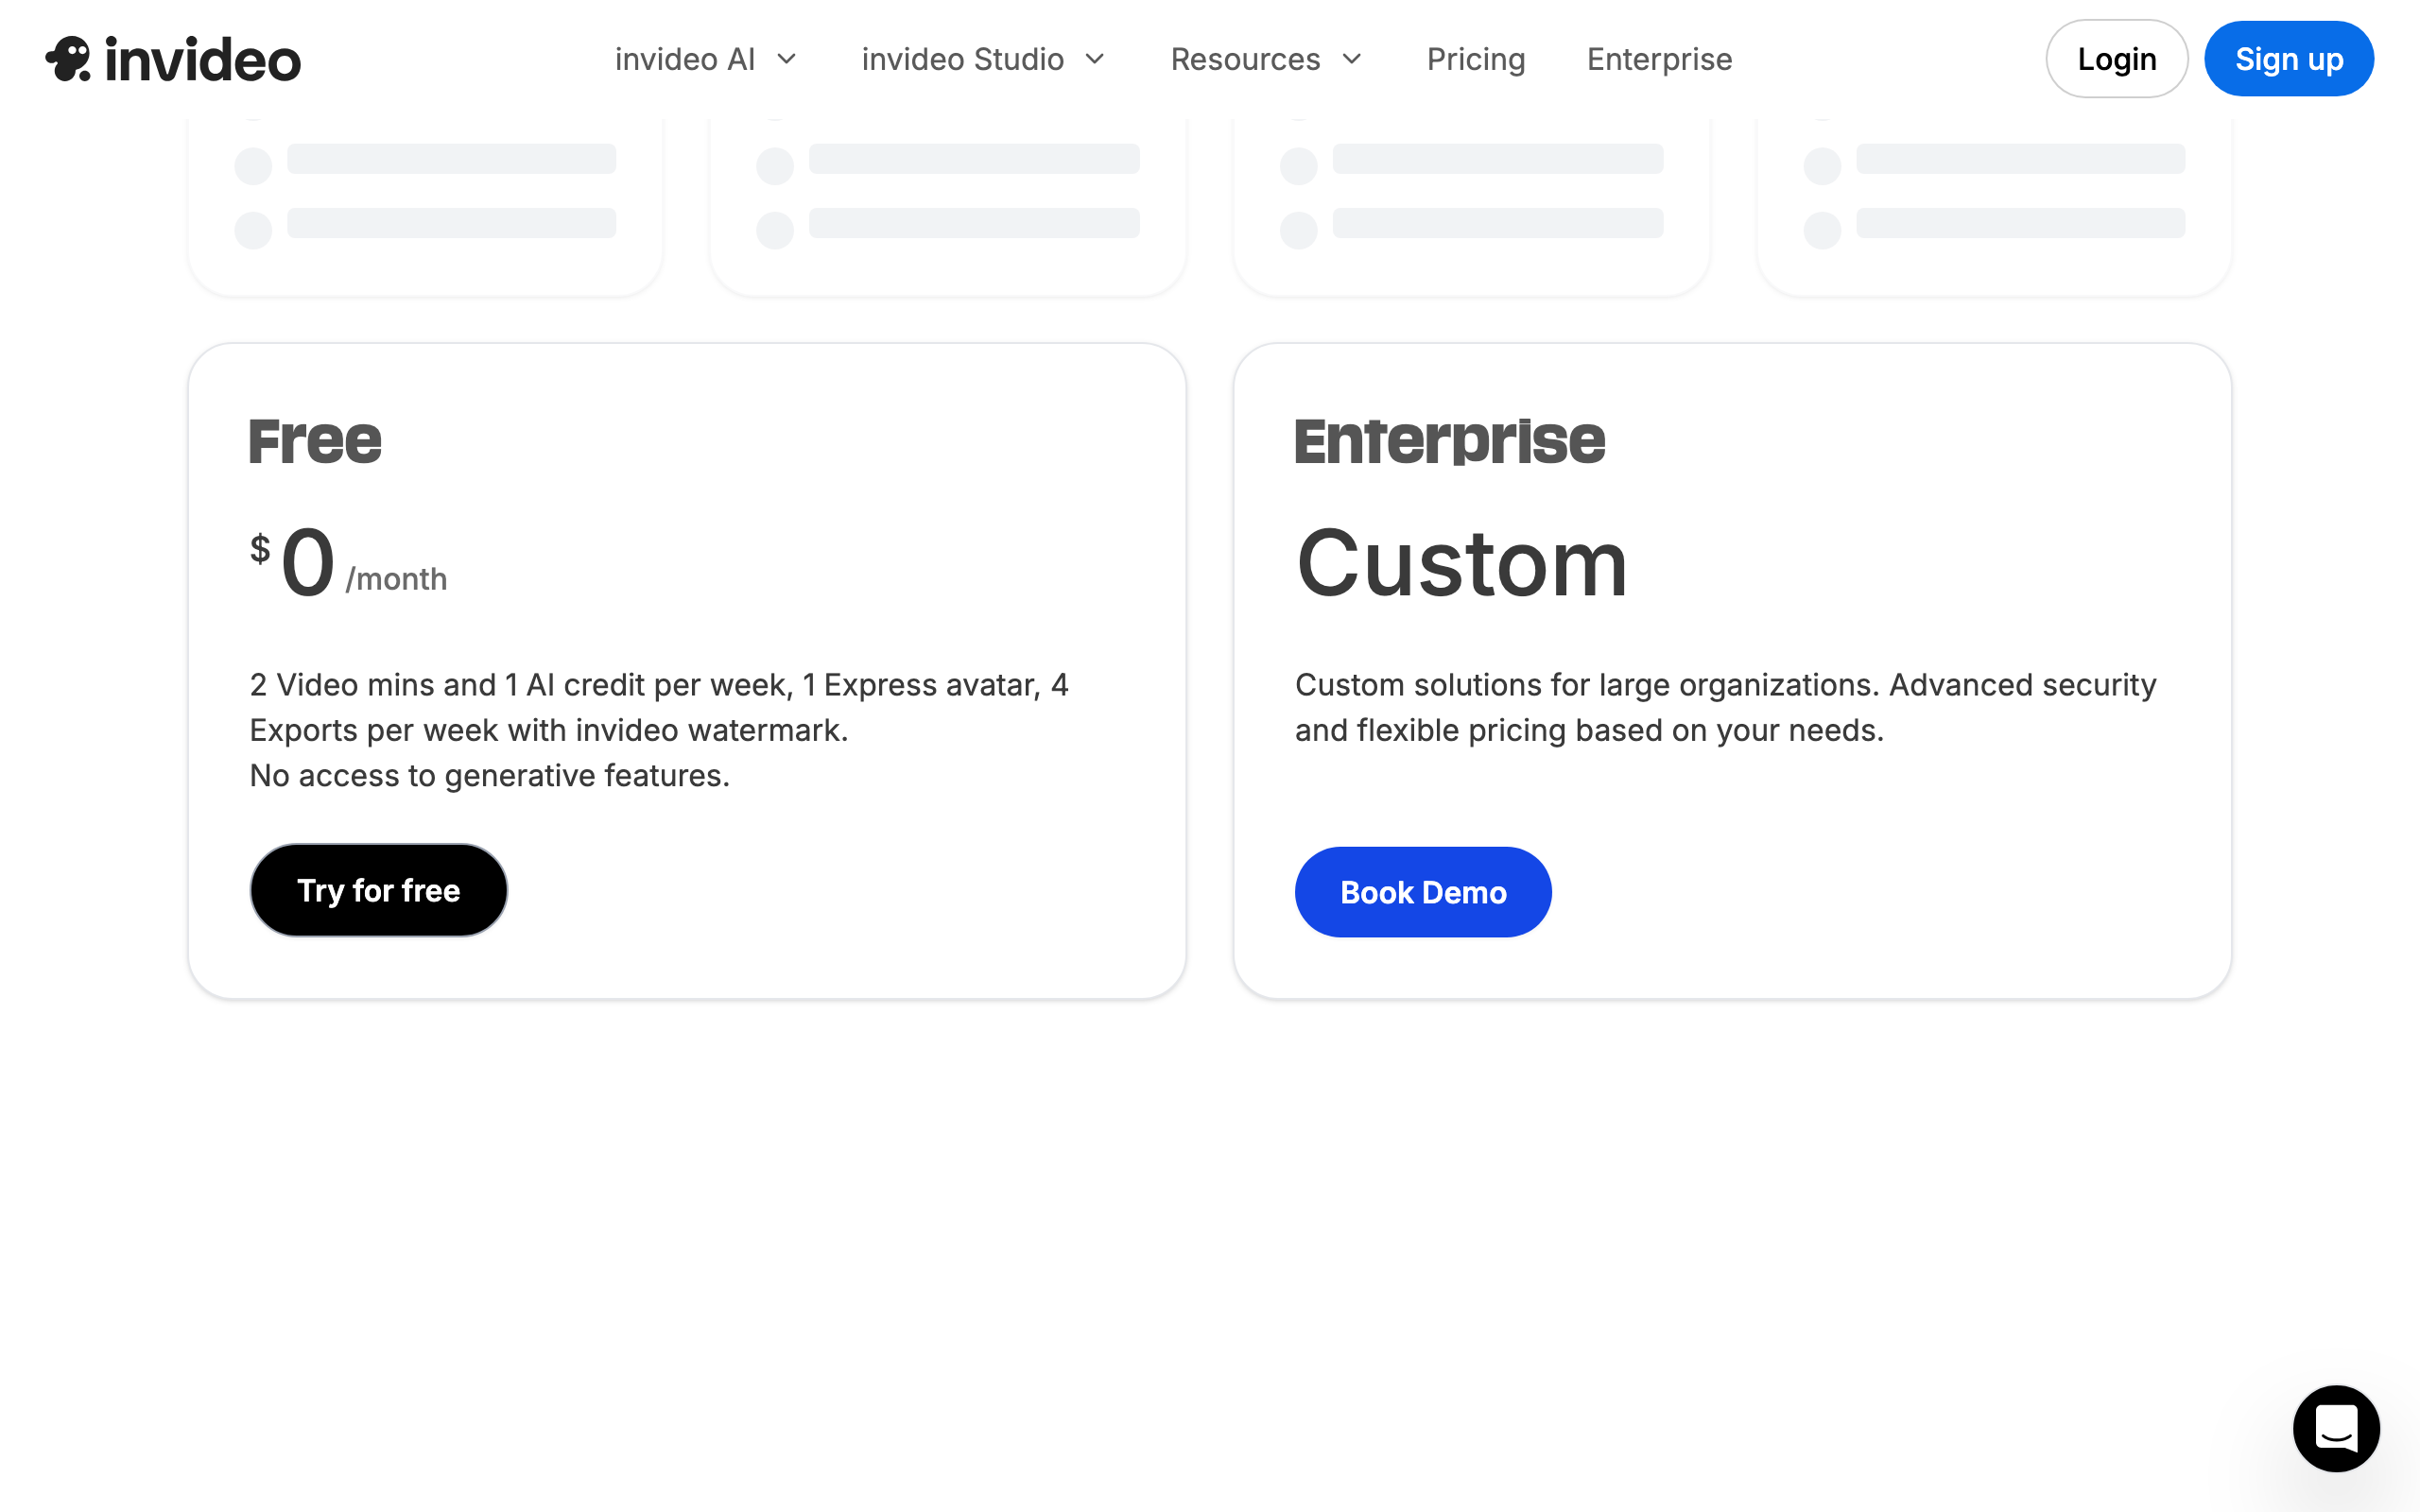2420x1512 pixels.
Task: Click the Book Demo button
Action: pos(1422,892)
